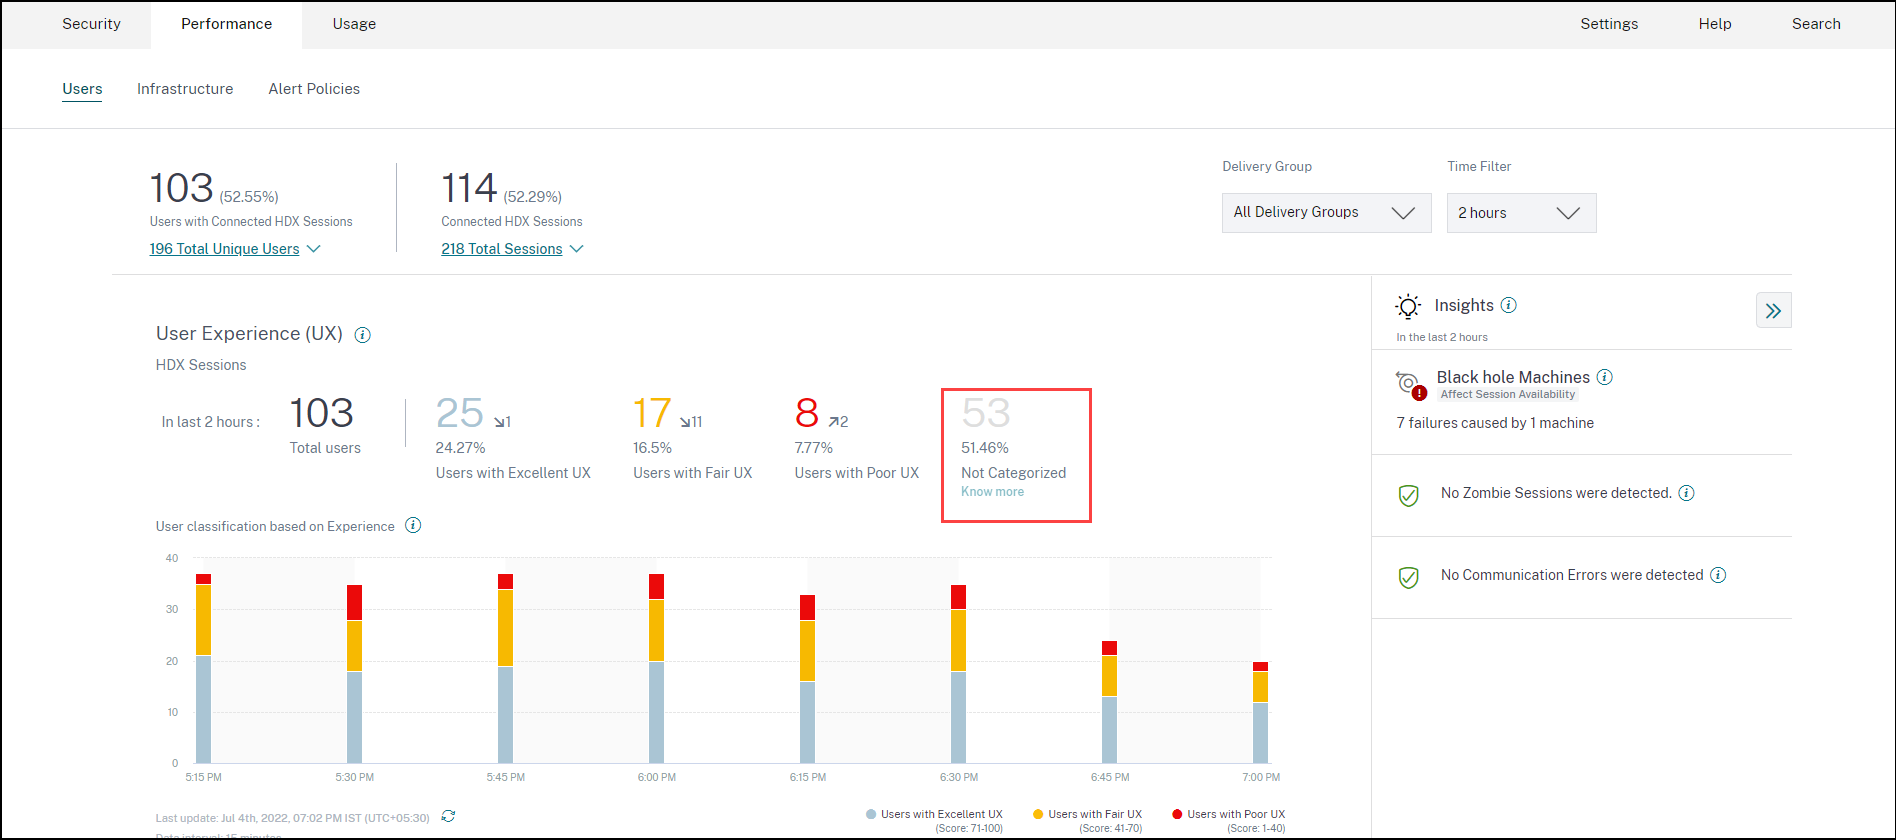The height and width of the screenshot is (840, 1896).
Task: Toggle Users with Excellent UX legend item
Action: click(934, 814)
